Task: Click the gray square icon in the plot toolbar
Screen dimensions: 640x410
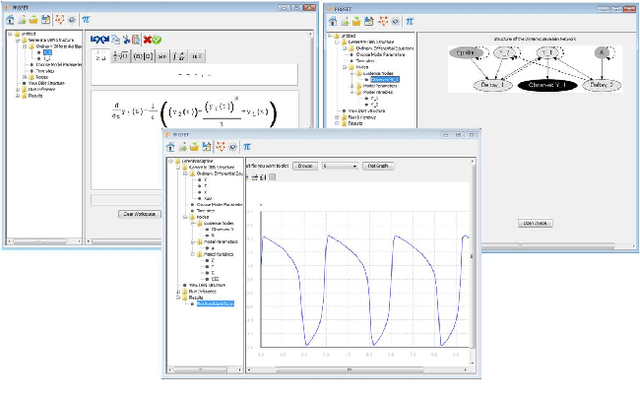Action: (273, 177)
